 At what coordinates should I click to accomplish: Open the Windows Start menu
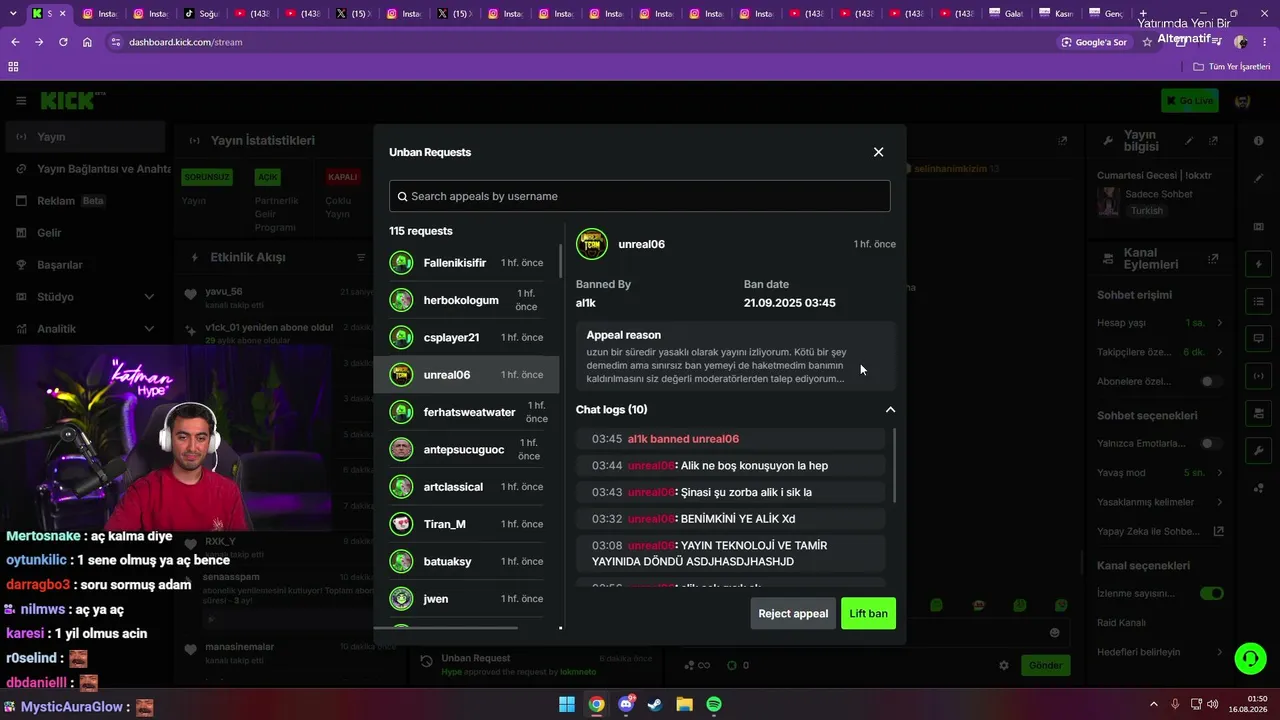tap(567, 704)
